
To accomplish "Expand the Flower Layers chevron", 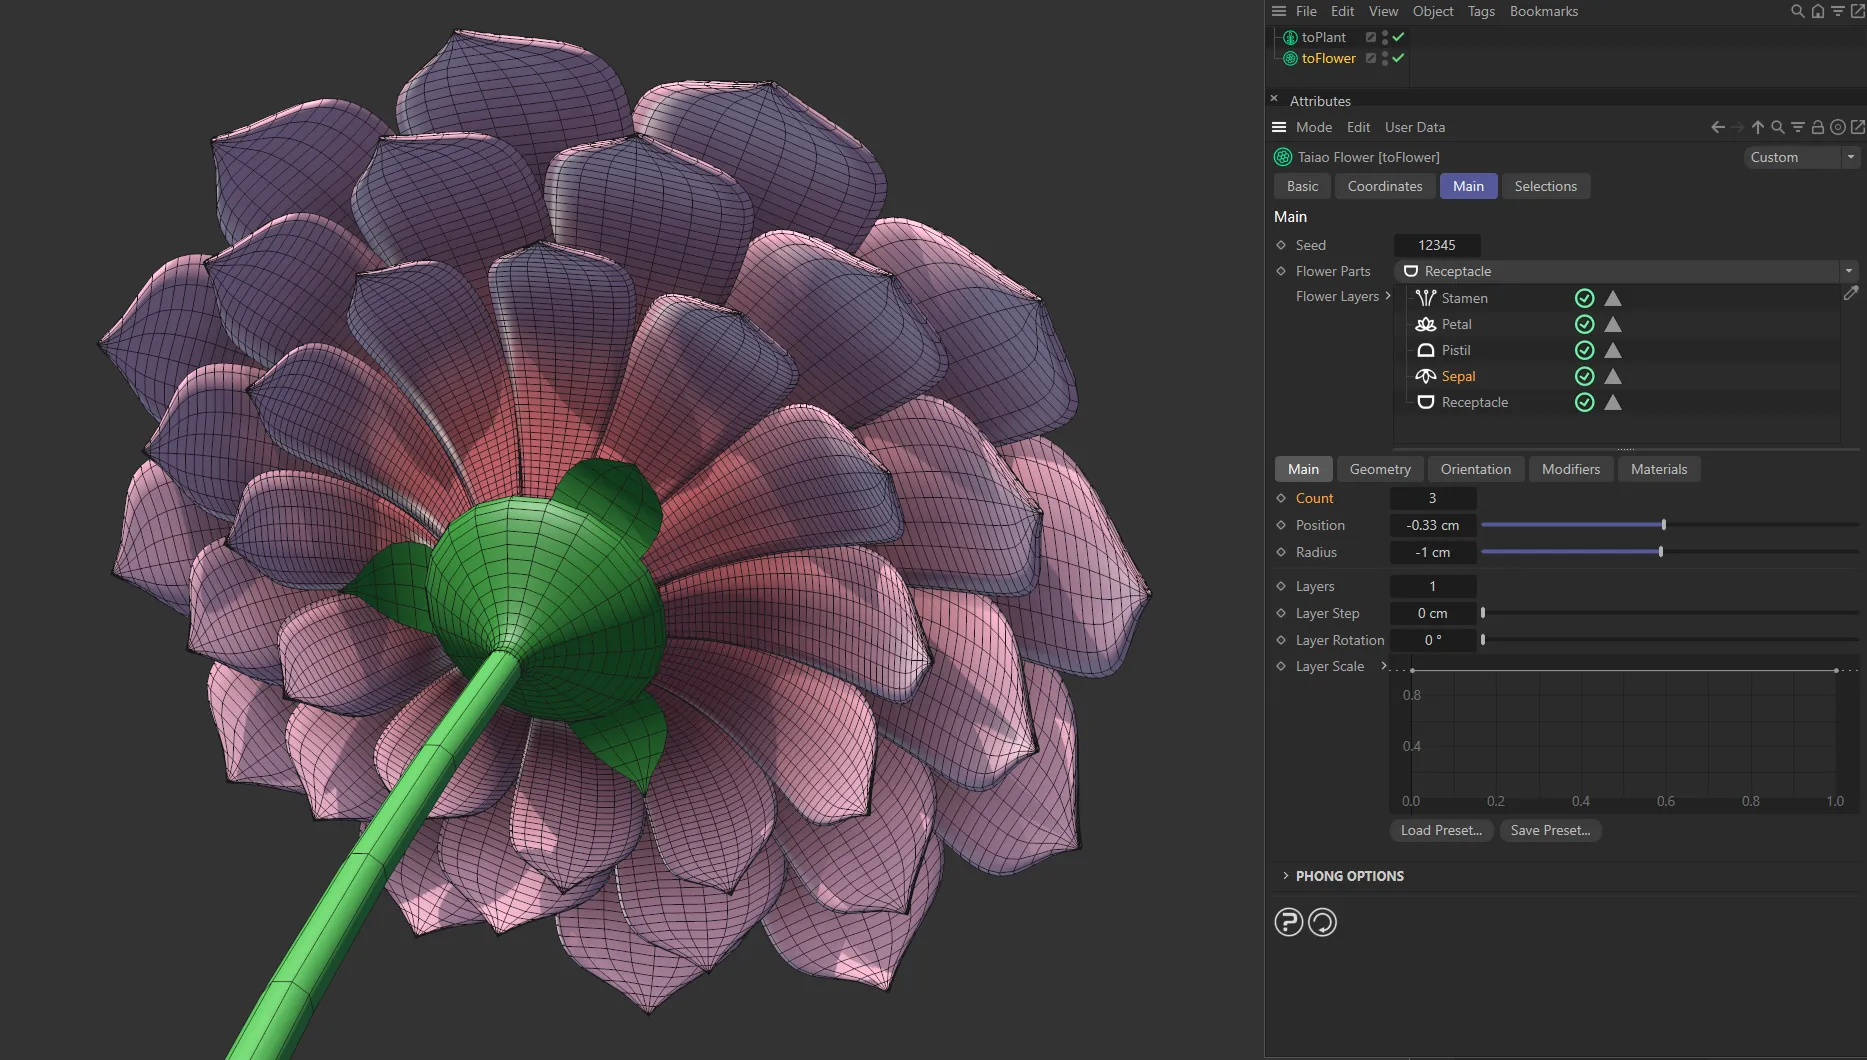I will tap(1388, 296).
